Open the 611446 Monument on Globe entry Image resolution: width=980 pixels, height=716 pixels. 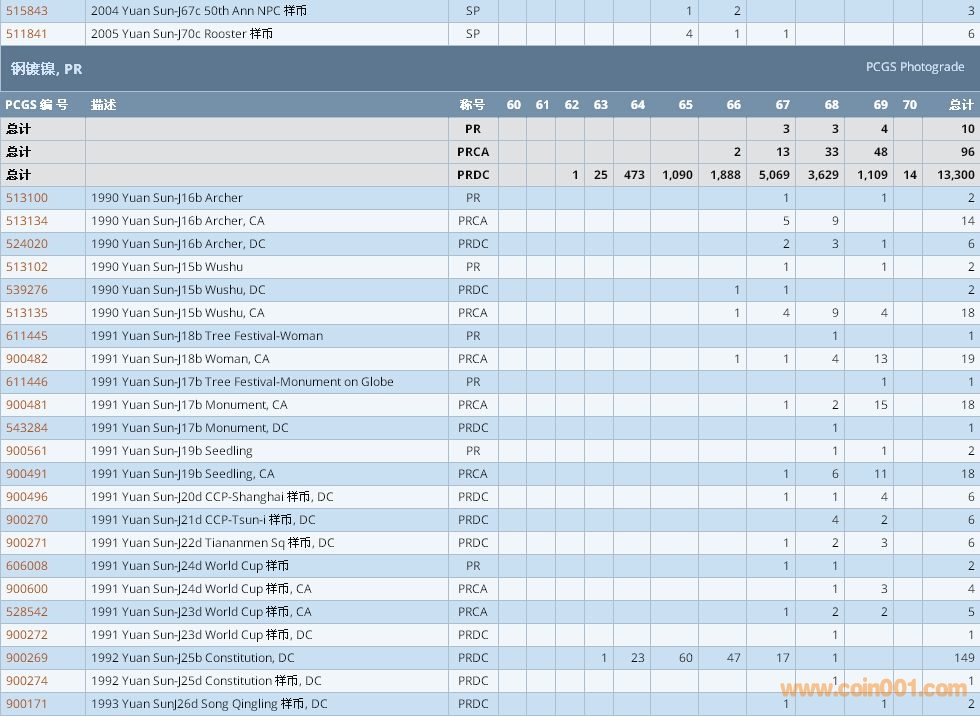pos(27,382)
